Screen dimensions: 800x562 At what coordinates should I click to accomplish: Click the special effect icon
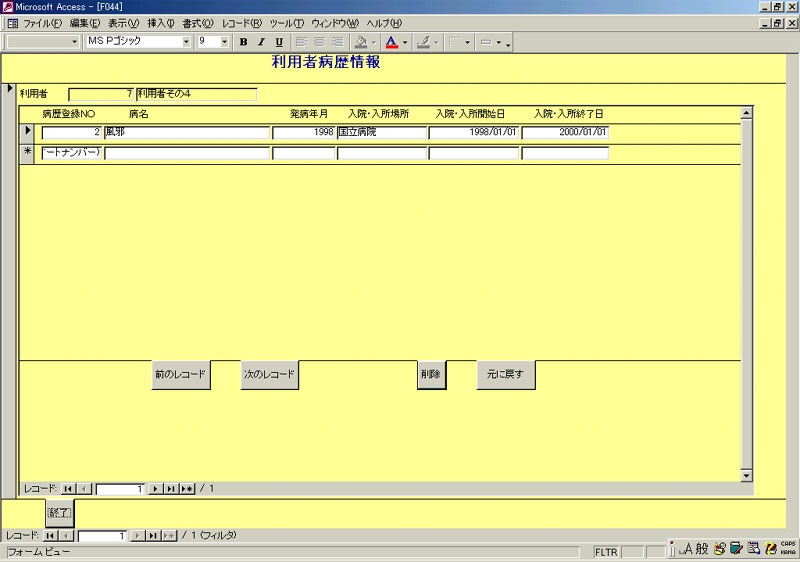pyautogui.click(x=486, y=42)
